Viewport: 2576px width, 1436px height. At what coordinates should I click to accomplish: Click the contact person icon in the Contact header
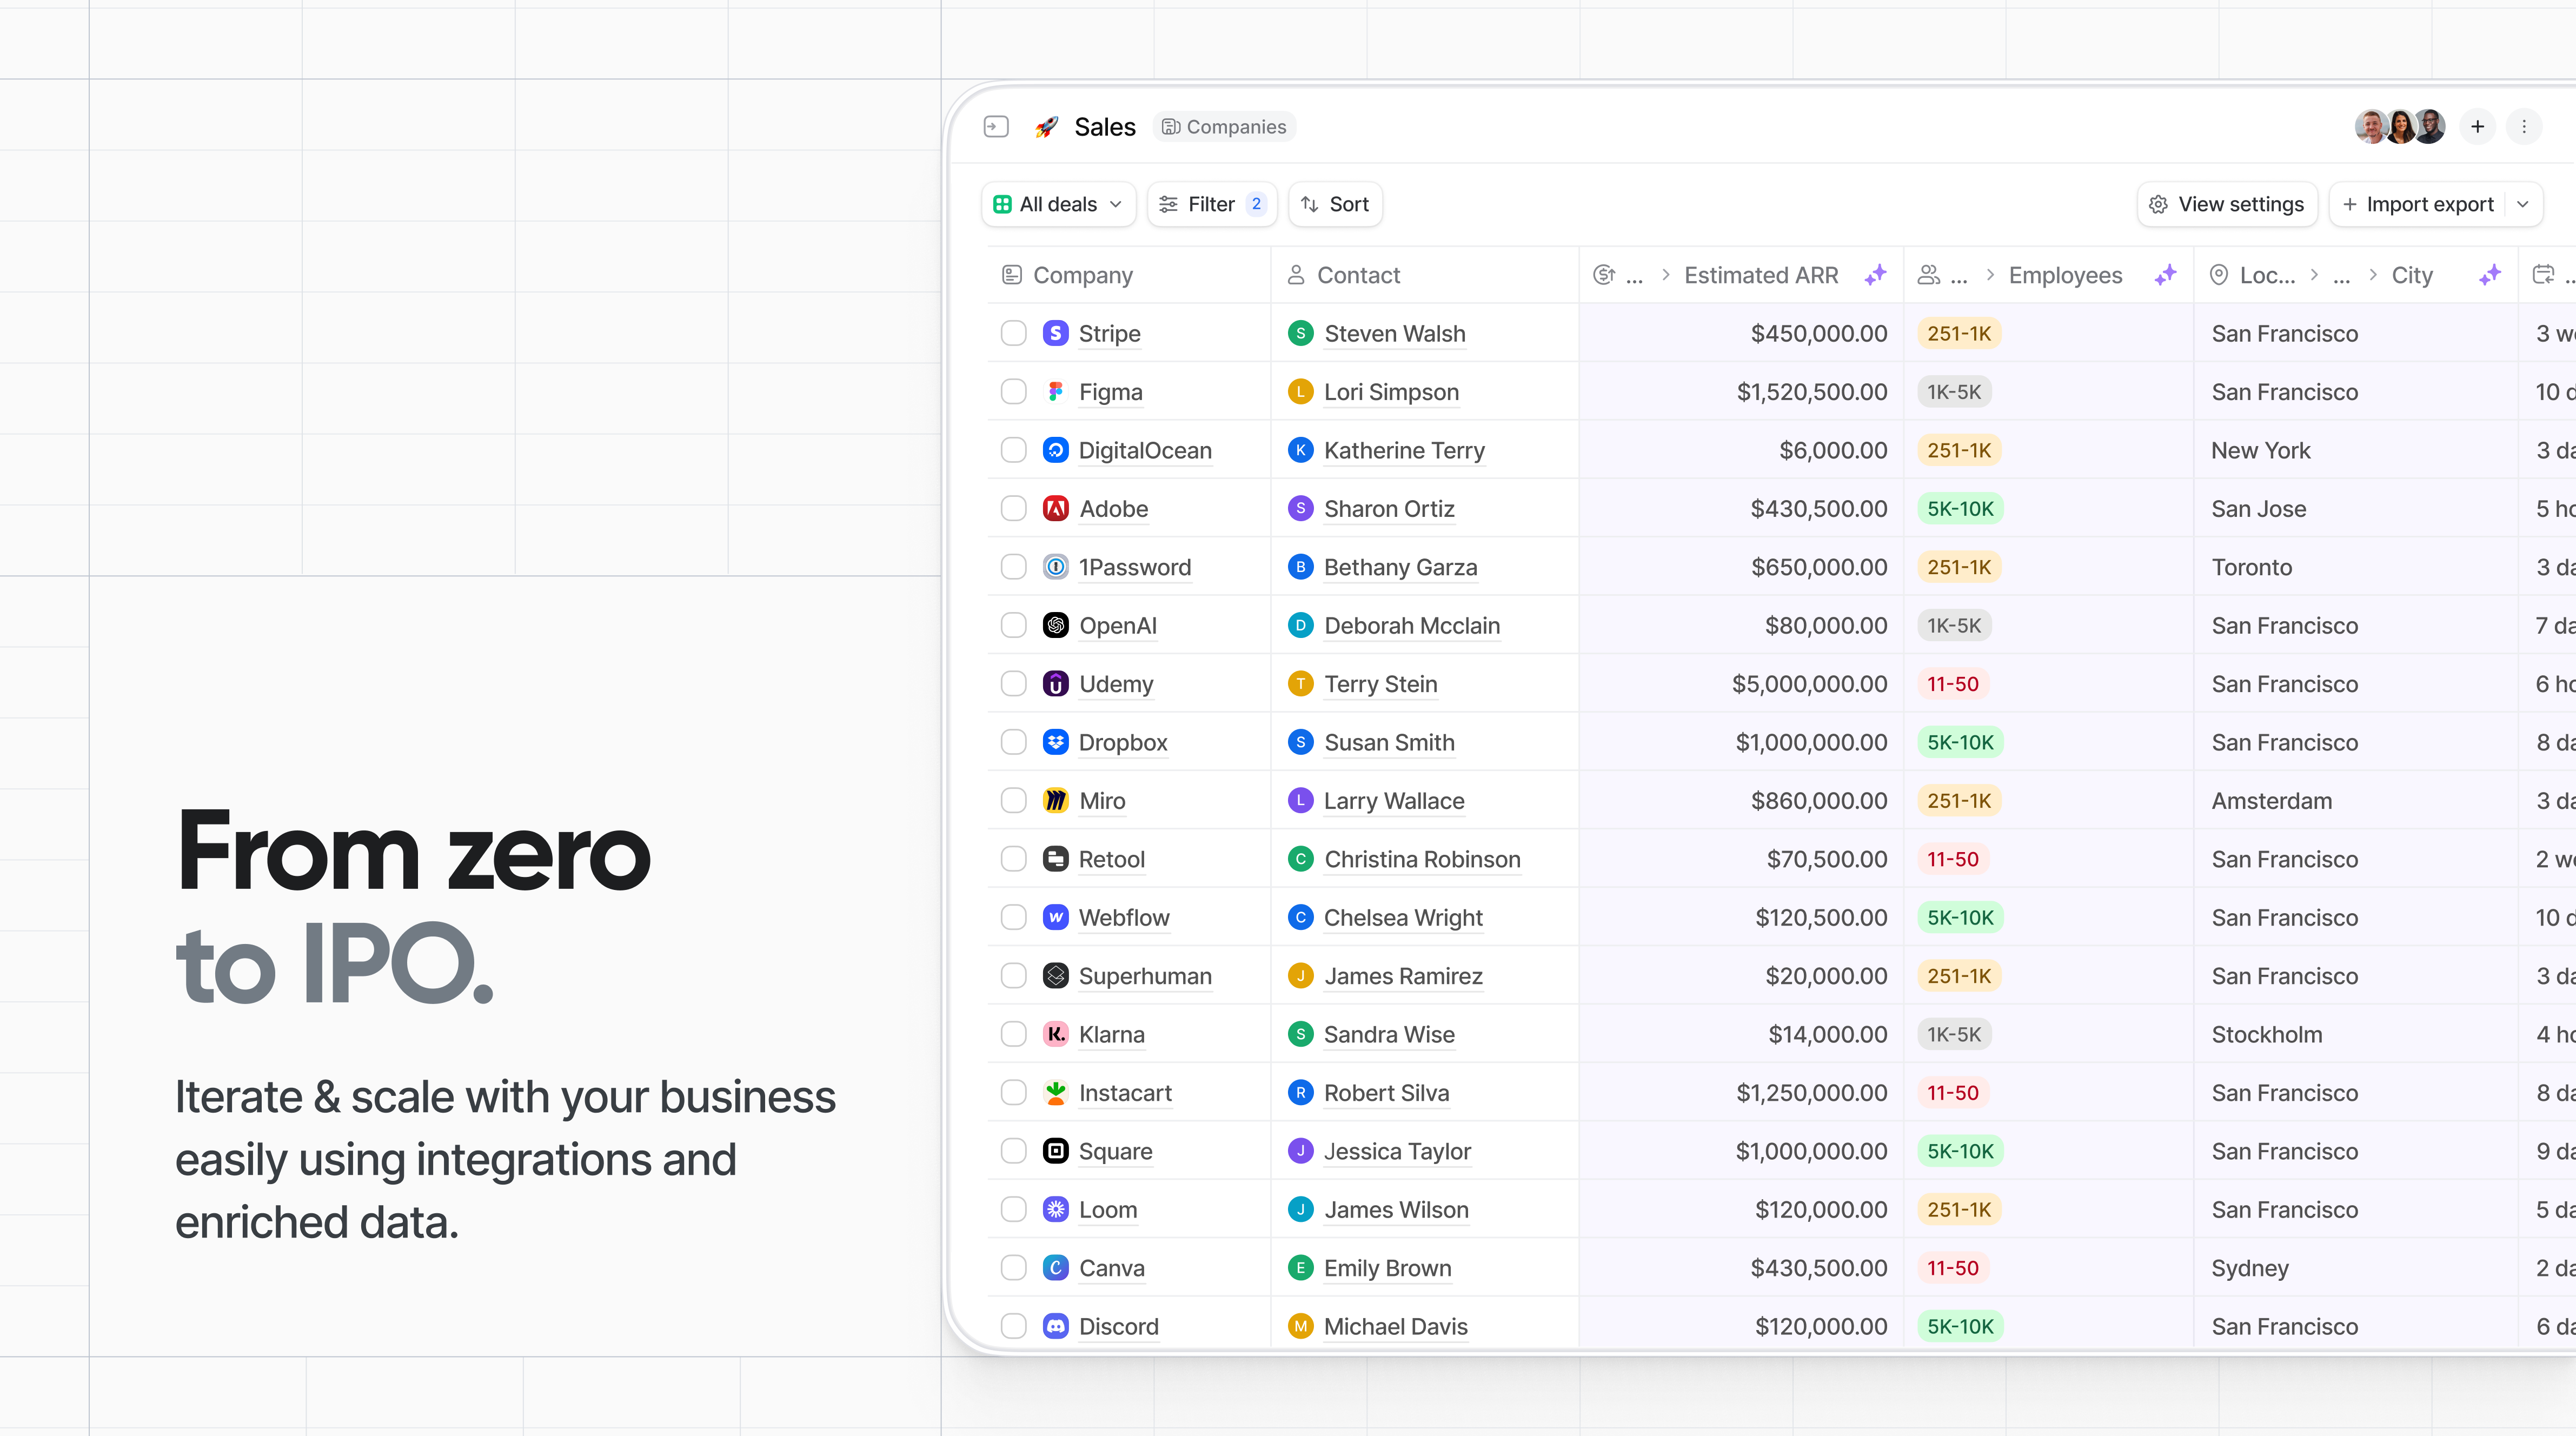point(1296,274)
